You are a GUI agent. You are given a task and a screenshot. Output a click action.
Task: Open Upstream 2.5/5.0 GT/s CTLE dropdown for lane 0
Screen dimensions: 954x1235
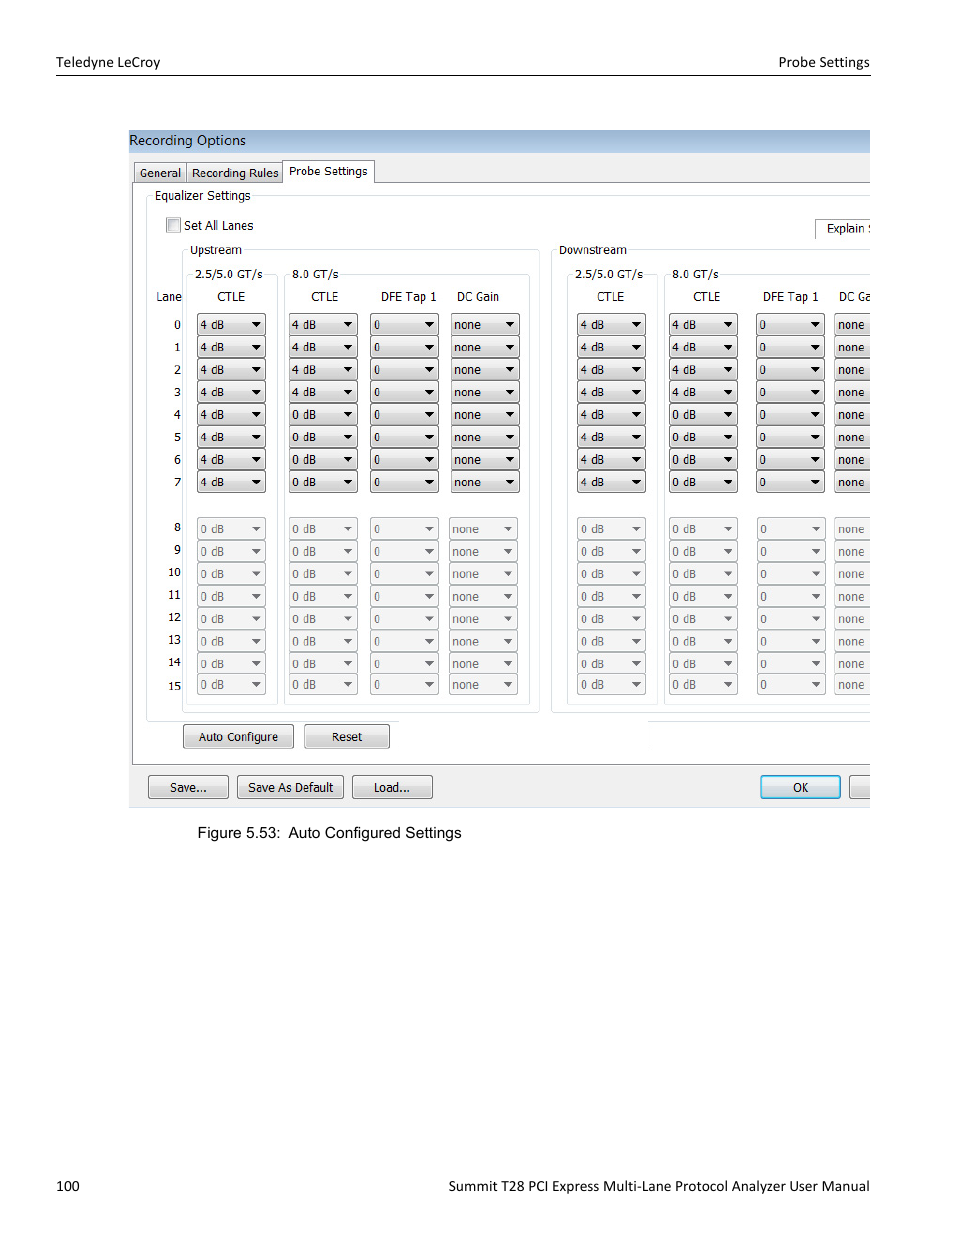pyautogui.click(x=231, y=325)
